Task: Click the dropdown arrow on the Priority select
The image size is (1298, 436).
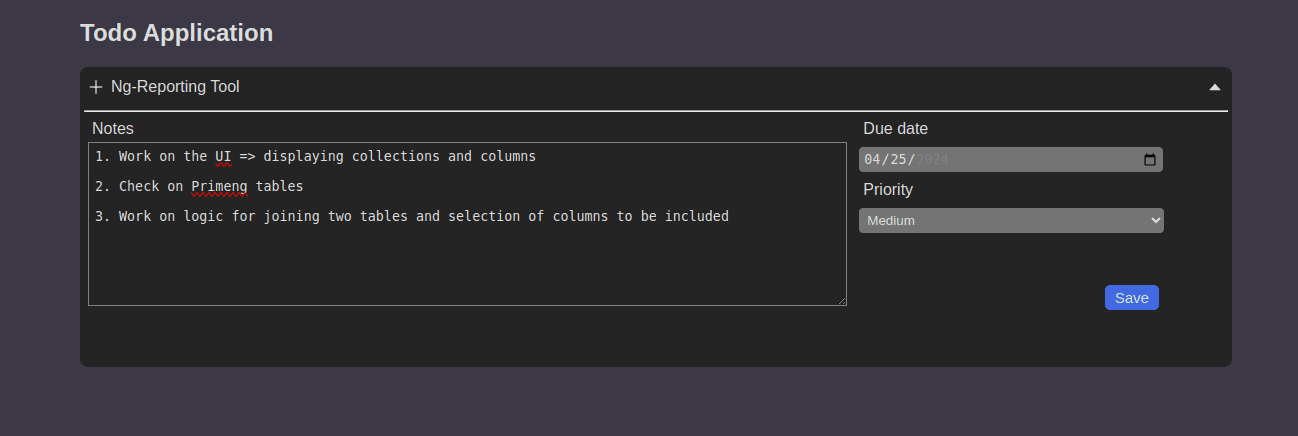Action: click(x=1156, y=220)
